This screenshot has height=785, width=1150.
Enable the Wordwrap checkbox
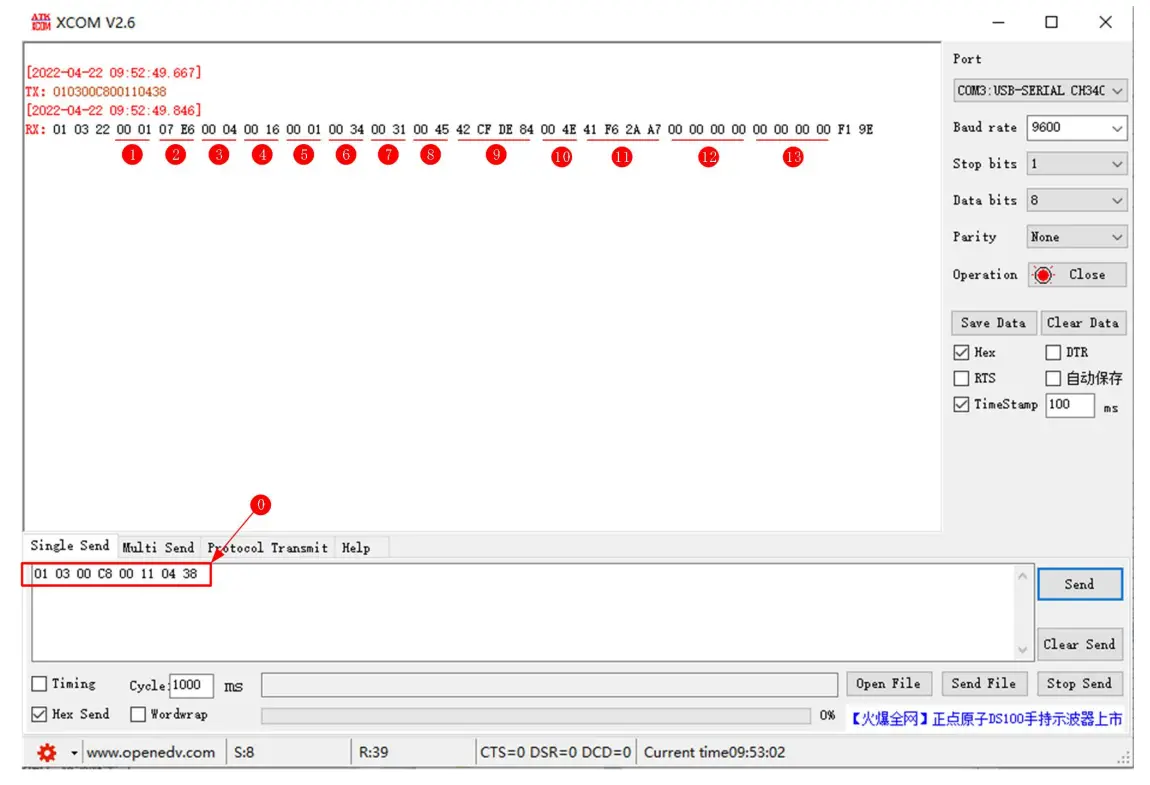[x=138, y=714]
